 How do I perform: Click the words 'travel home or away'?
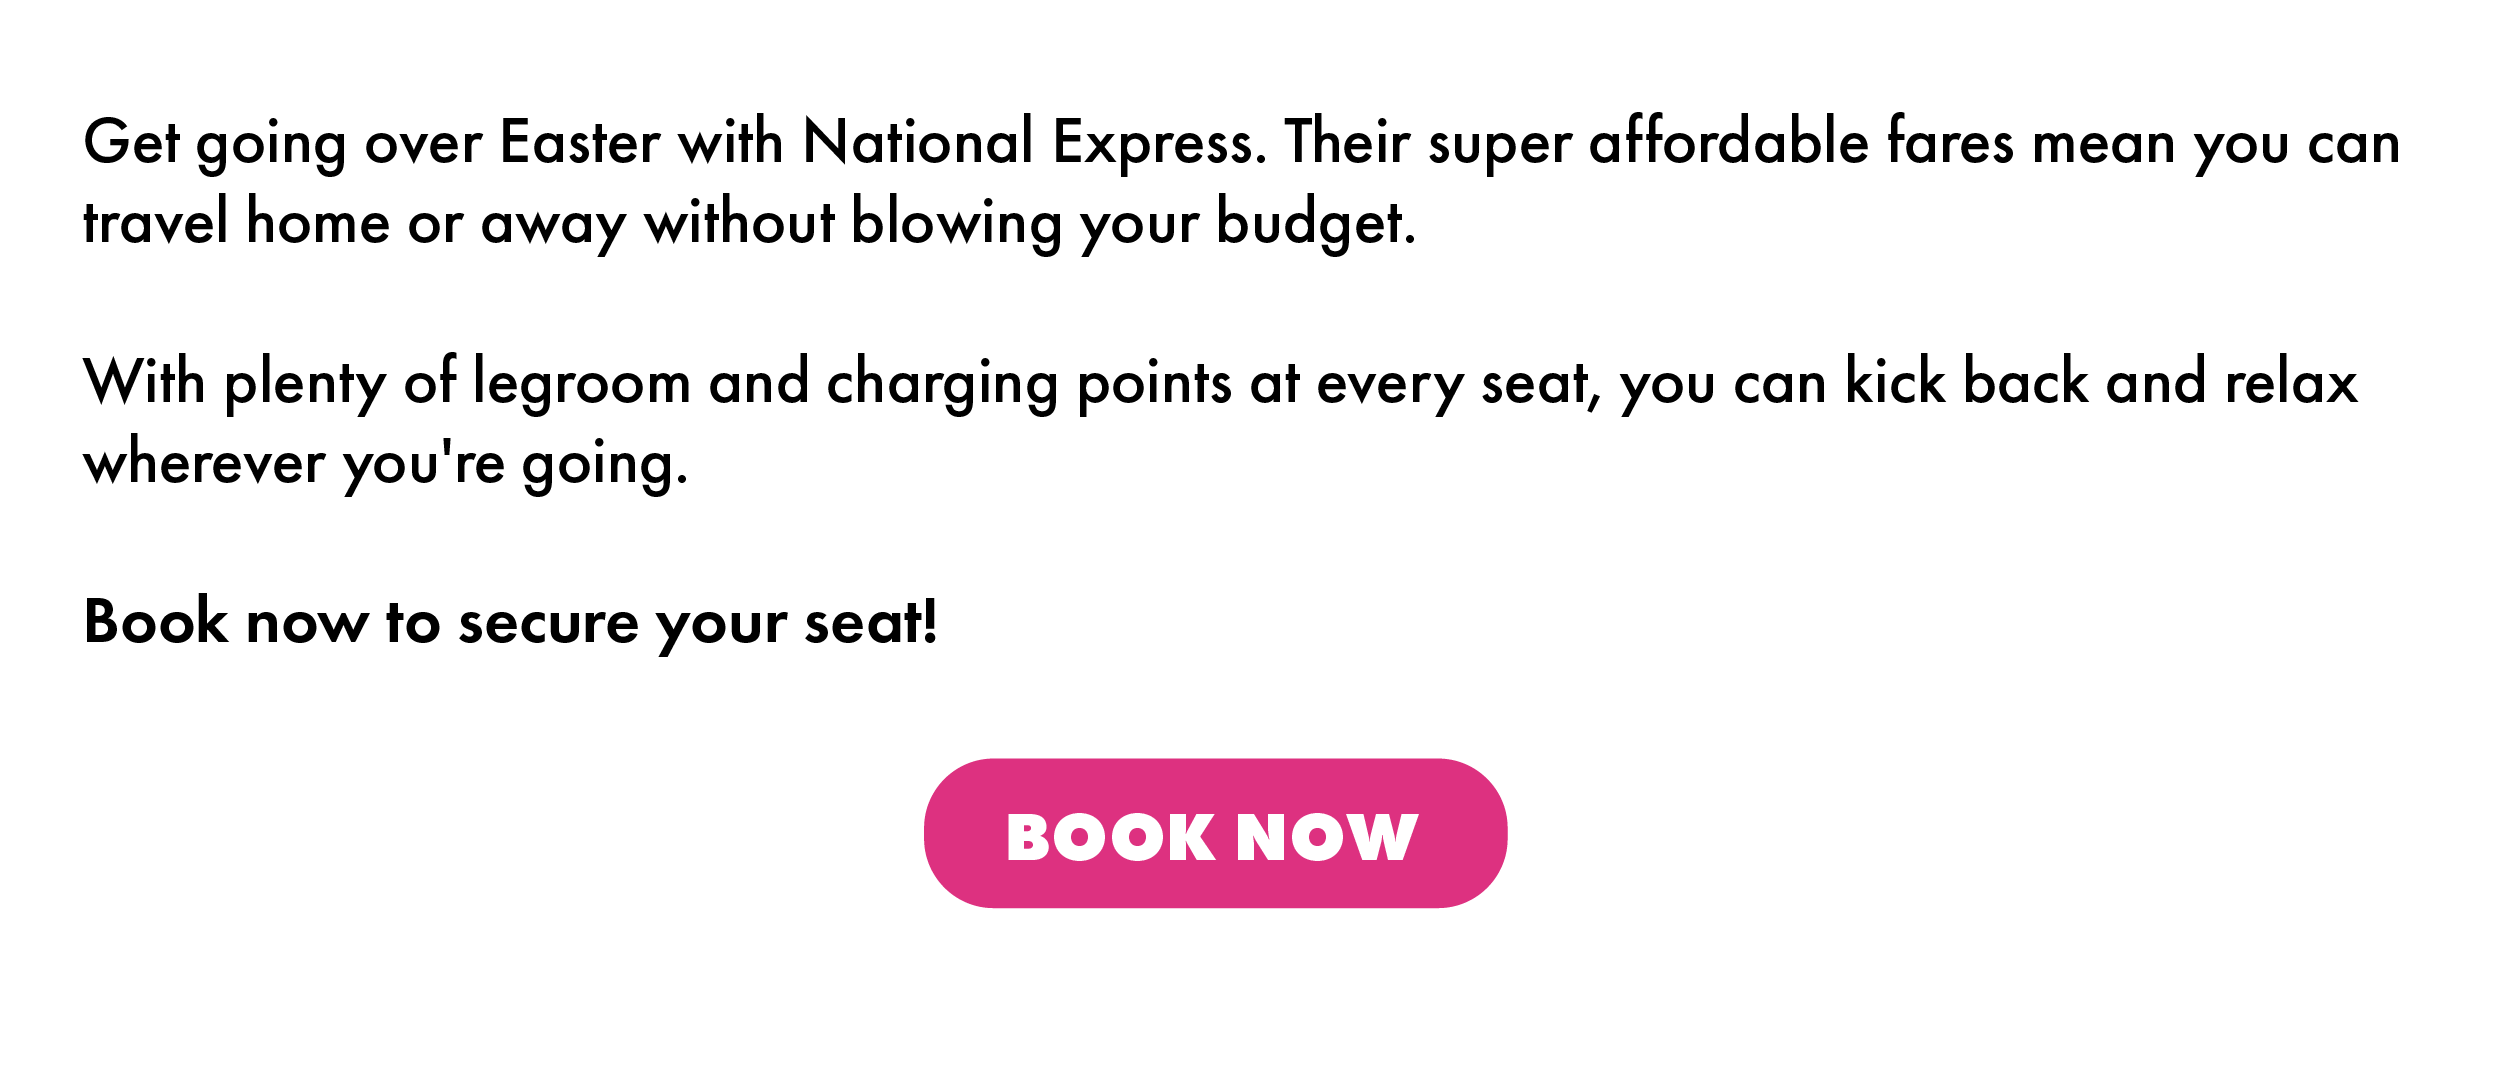354,224
